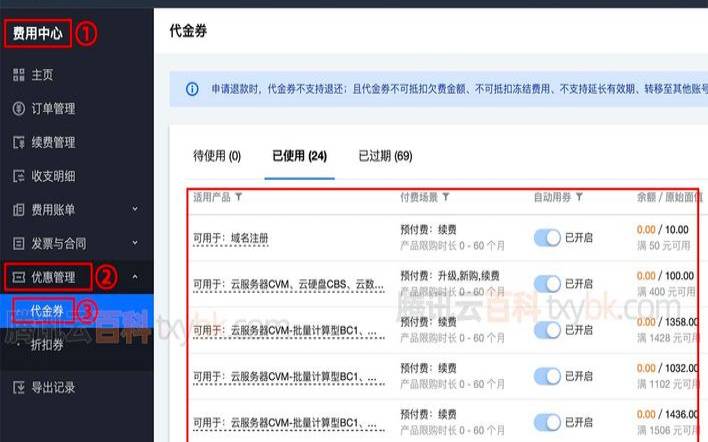Viewport: 708px width, 442px height.
Task: Select the 代金券 sidebar item
Action: tap(48, 311)
